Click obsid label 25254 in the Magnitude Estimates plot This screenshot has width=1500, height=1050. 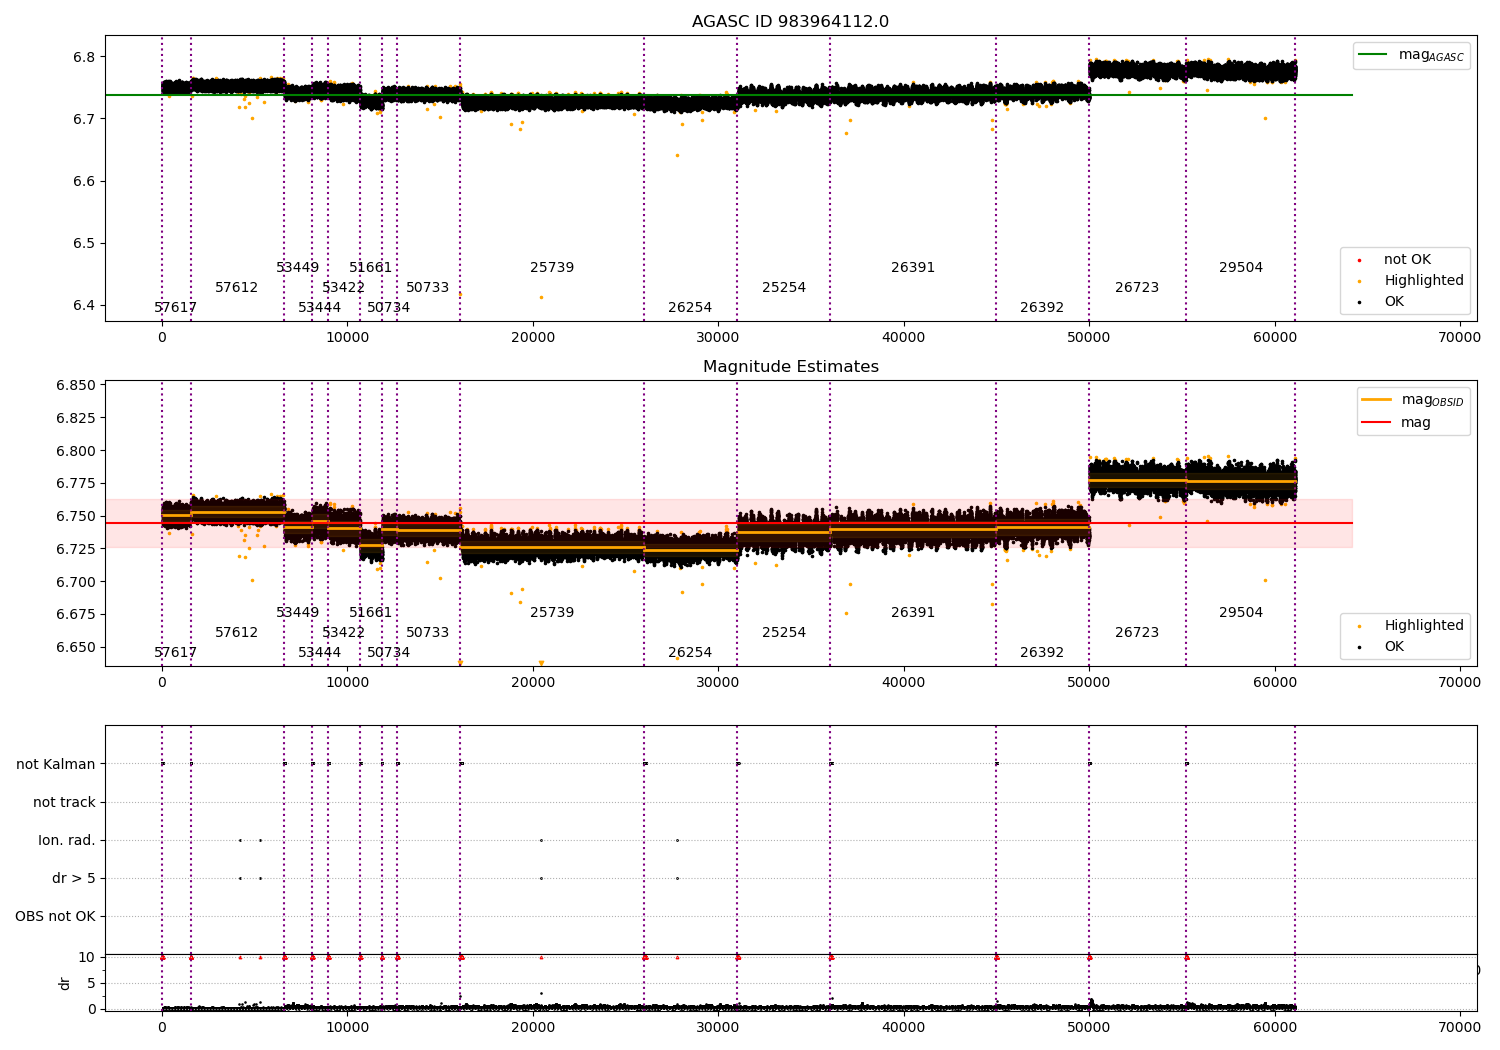click(x=784, y=633)
